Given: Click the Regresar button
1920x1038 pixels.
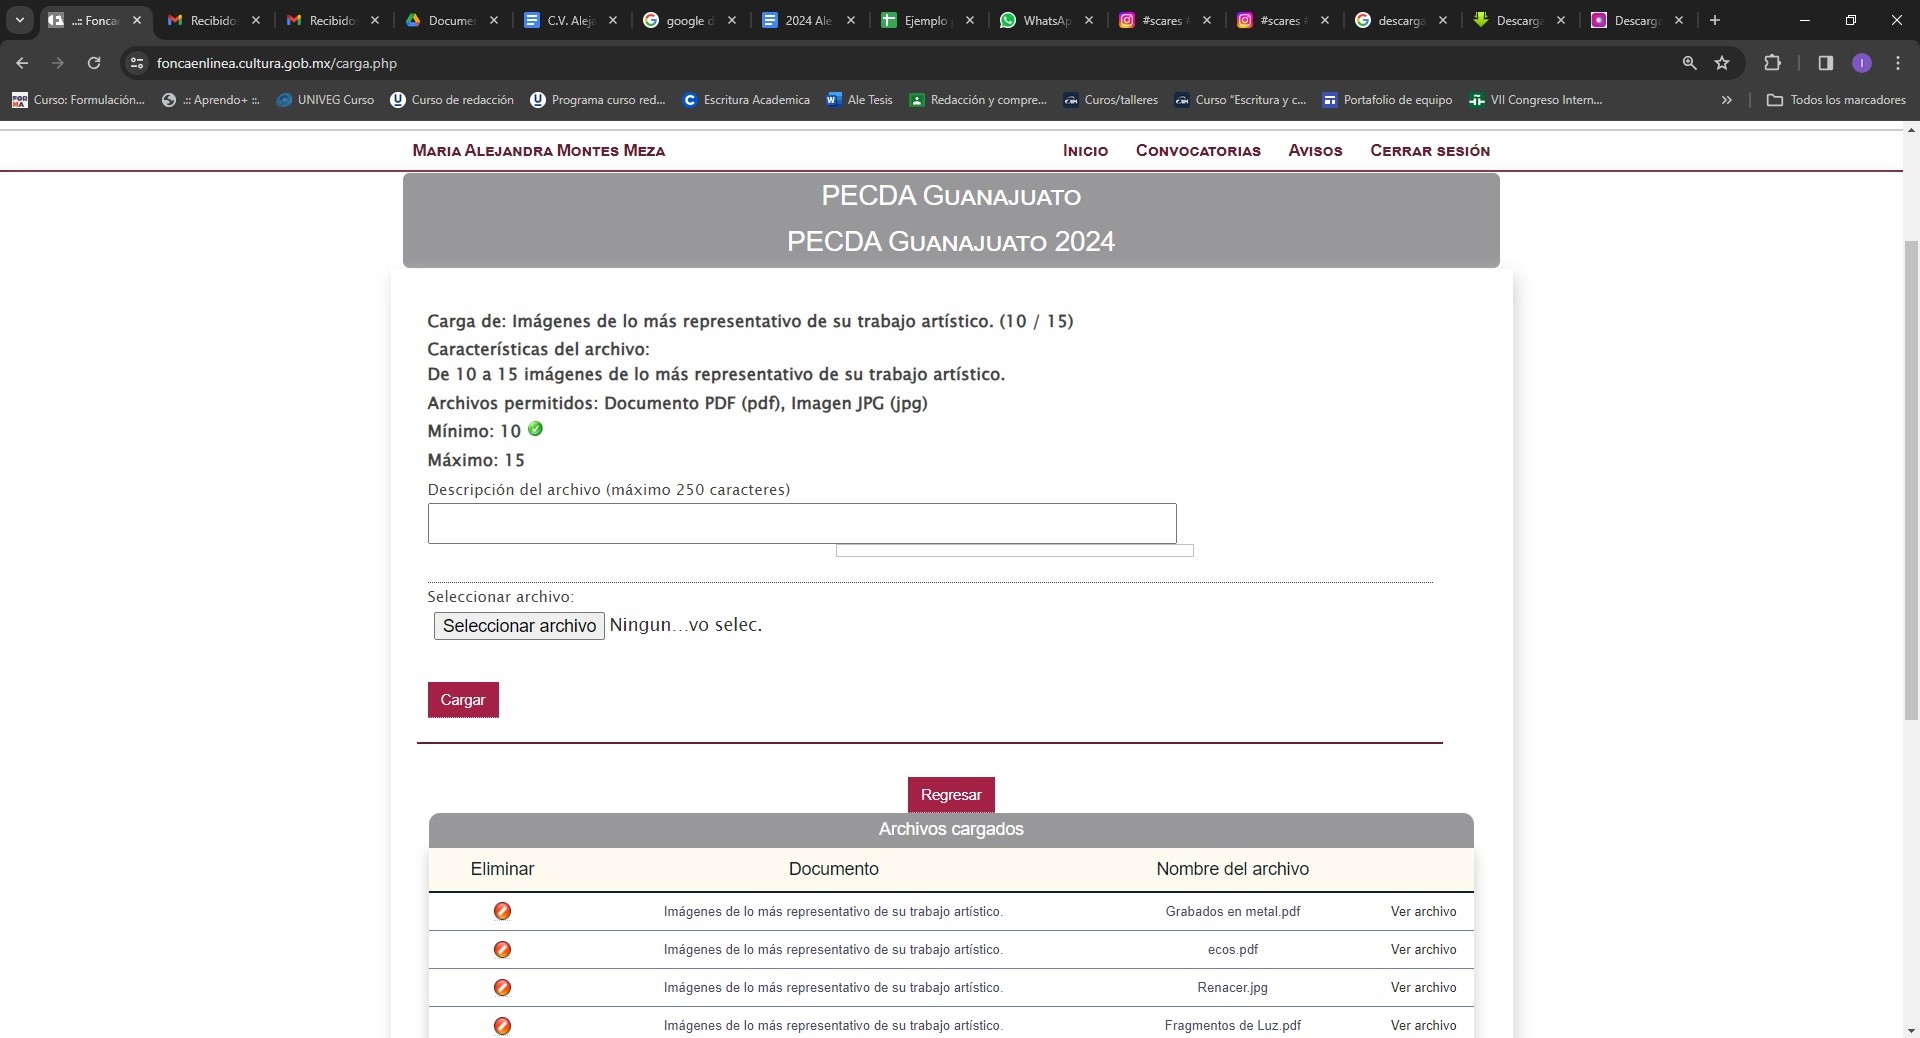Looking at the screenshot, I should tap(950, 795).
